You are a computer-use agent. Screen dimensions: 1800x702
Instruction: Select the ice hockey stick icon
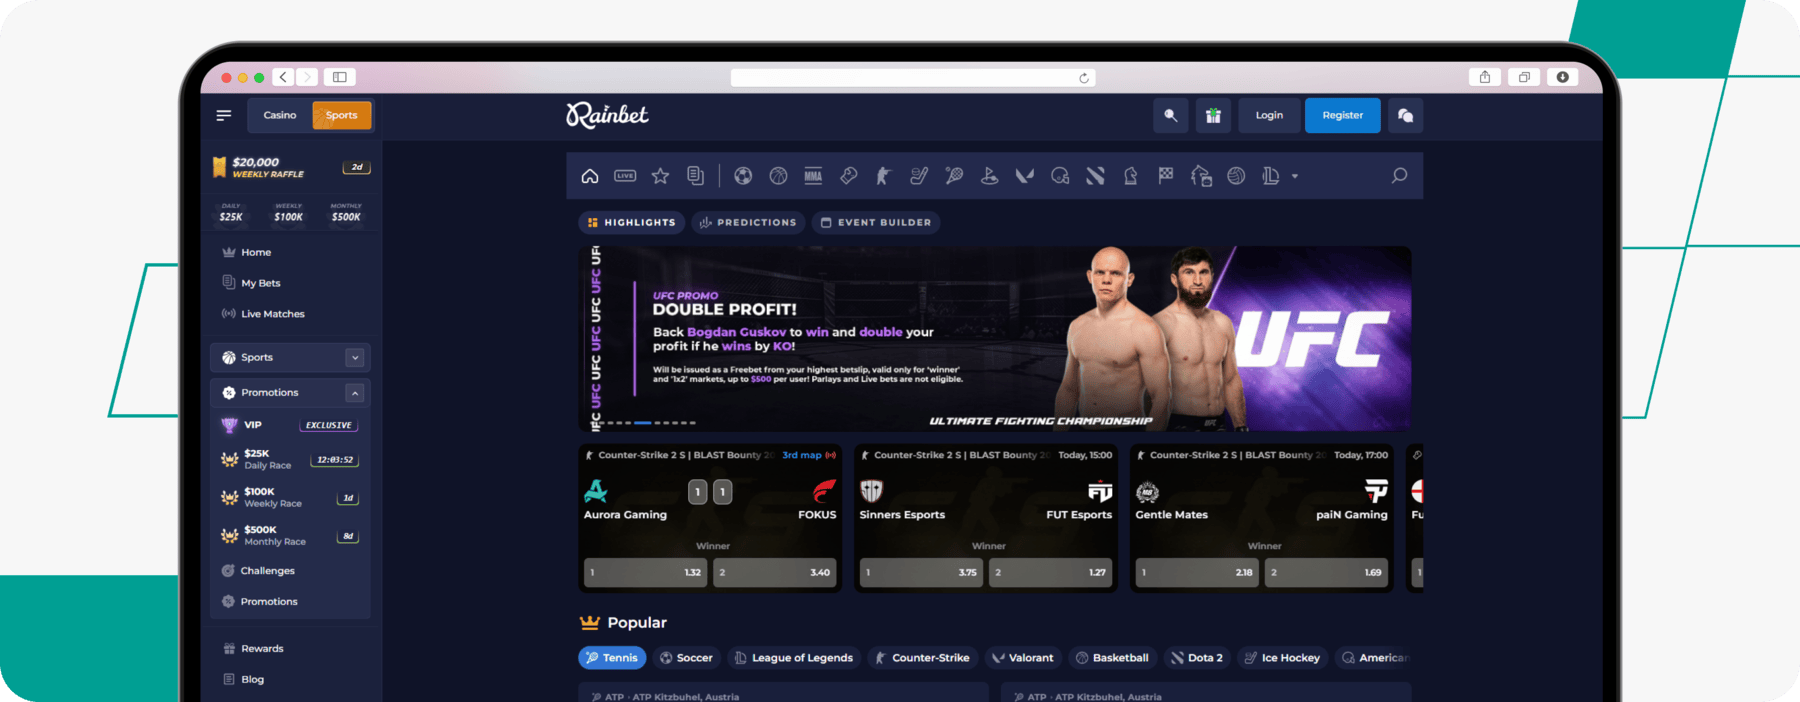click(919, 176)
